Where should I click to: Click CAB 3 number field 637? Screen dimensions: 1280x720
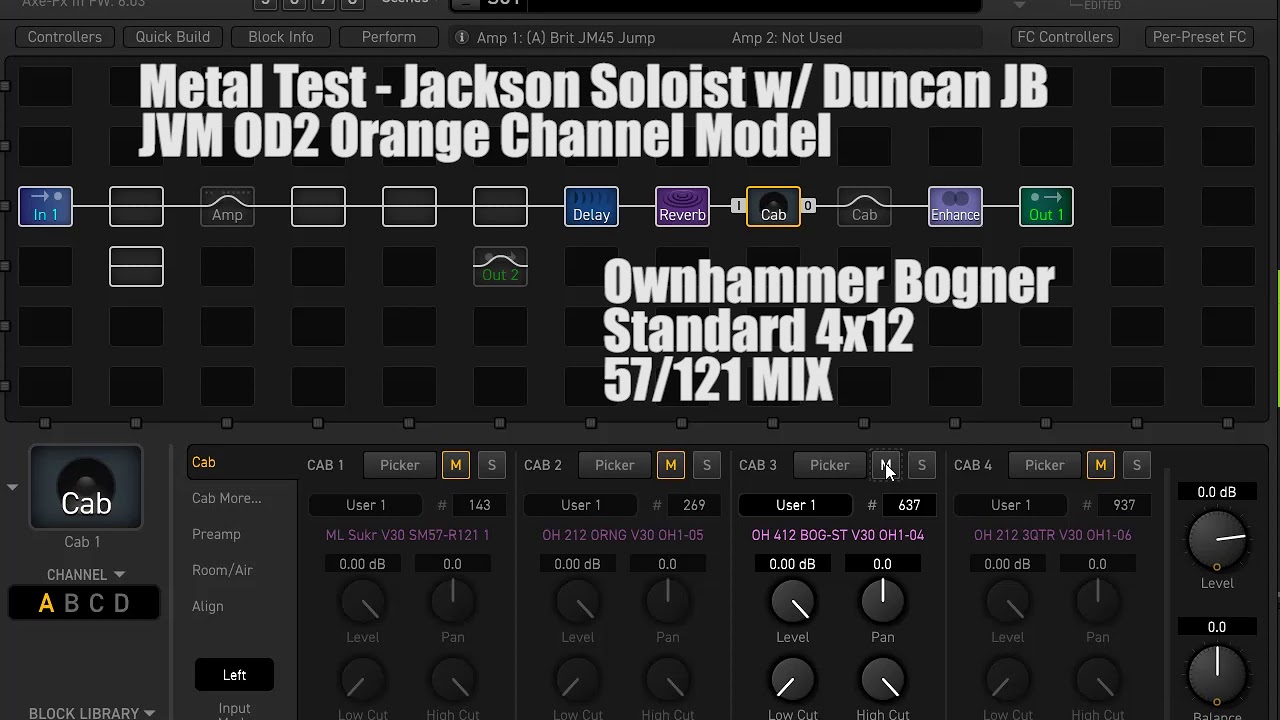909,505
